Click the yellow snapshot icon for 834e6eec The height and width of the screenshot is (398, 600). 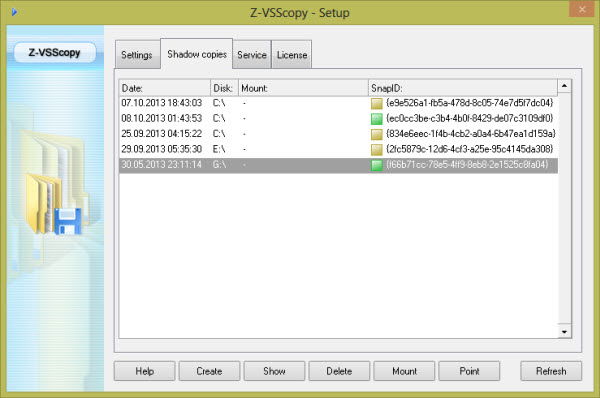pos(377,134)
